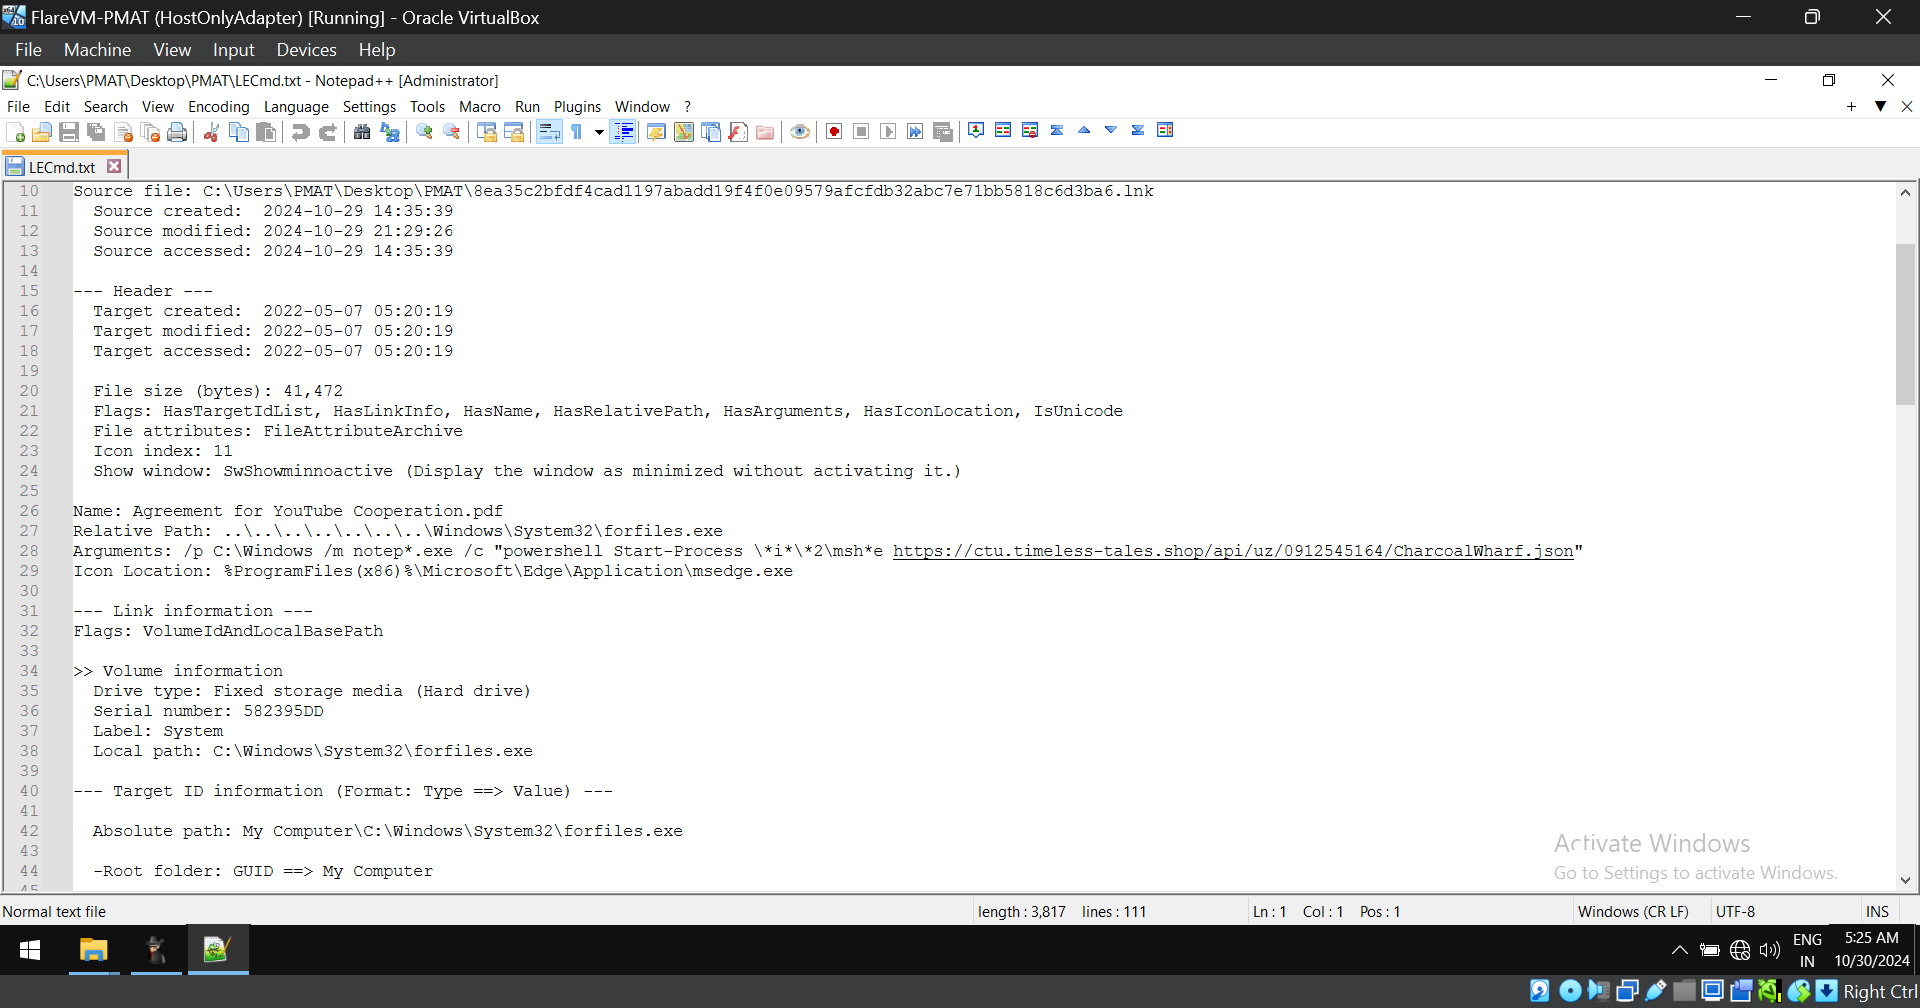1920x1008 pixels.
Task: Open the VirtualBox Machine menu
Action: tap(97, 50)
